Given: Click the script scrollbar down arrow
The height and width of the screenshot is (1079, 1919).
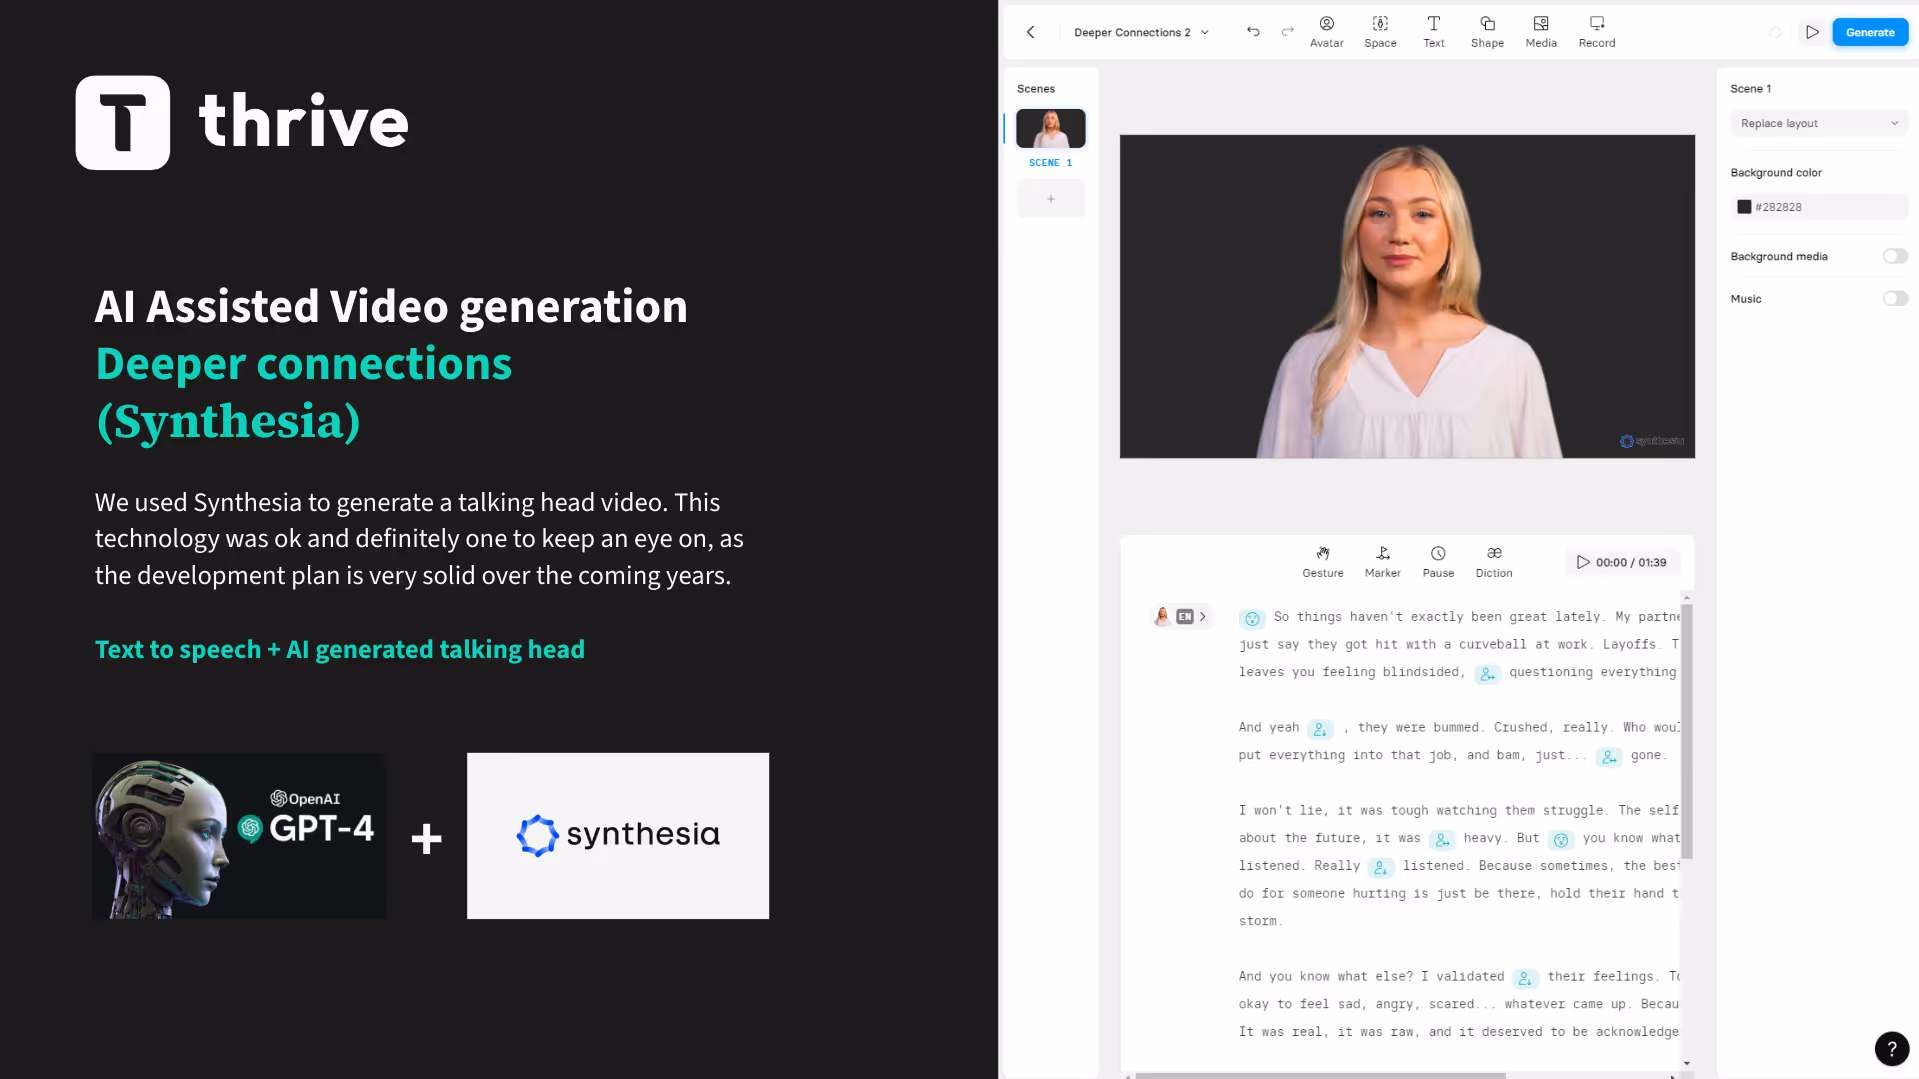Looking at the screenshot, I should coord(1687,1064).
